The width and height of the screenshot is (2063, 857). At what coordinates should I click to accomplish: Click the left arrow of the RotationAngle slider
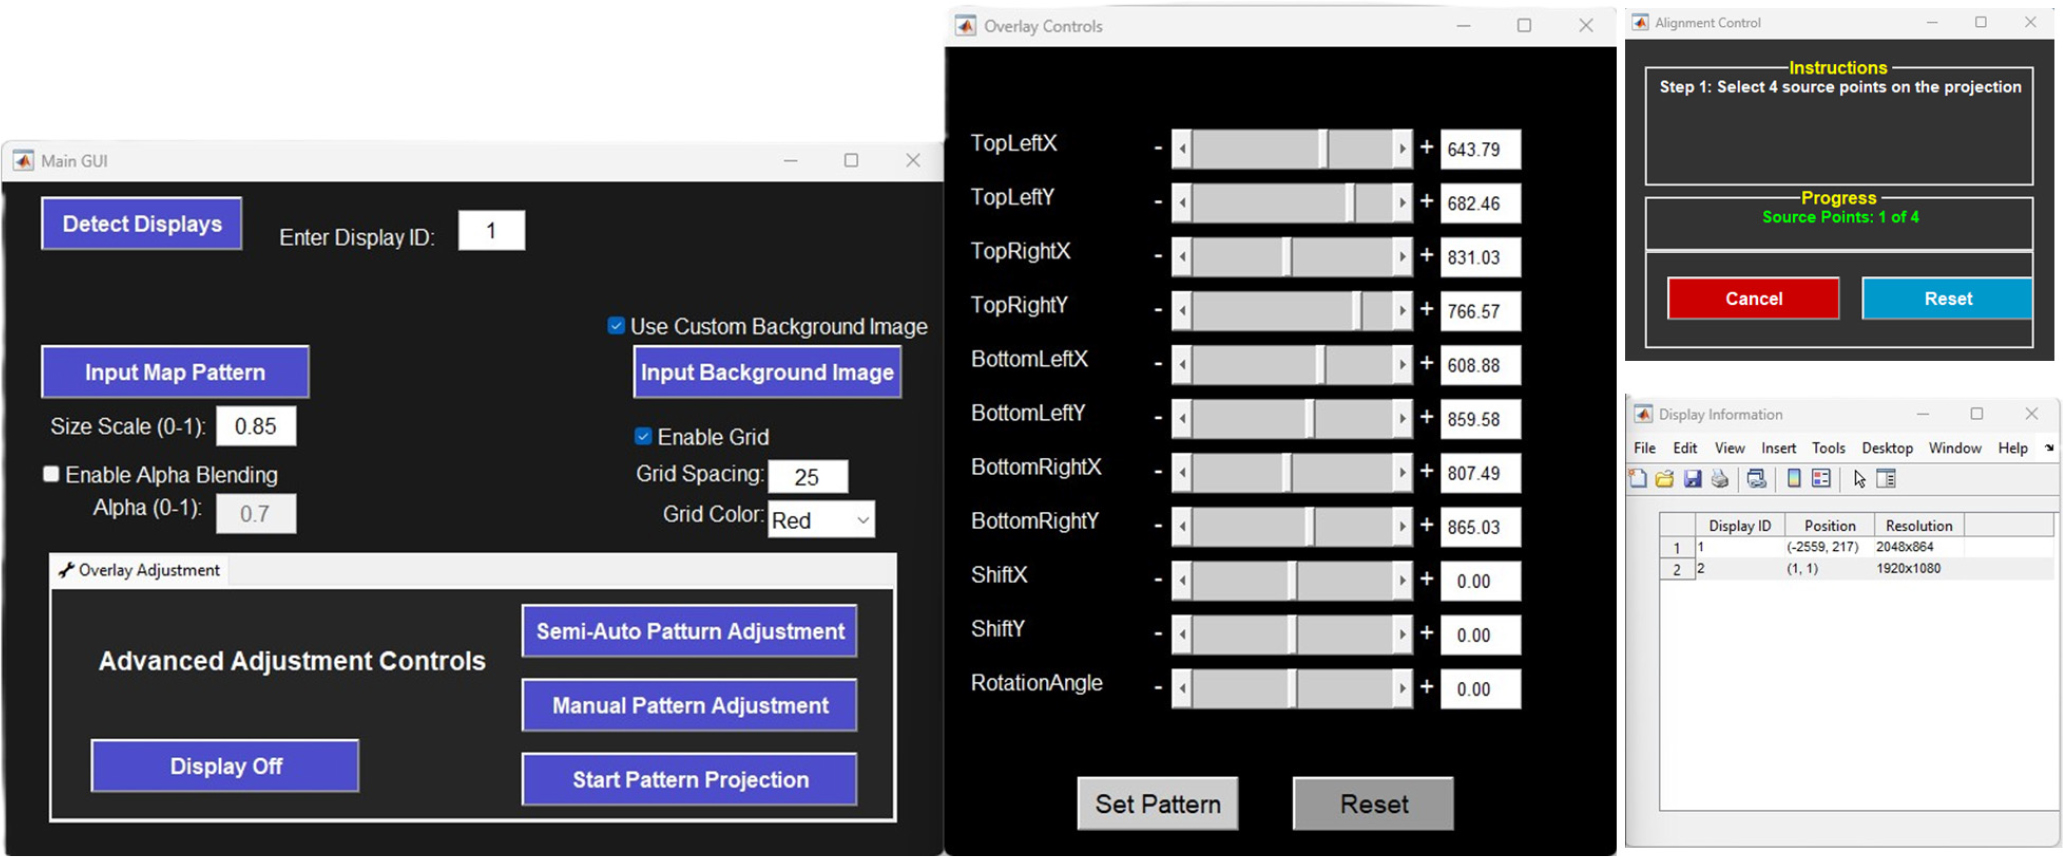pos(1183,689)
